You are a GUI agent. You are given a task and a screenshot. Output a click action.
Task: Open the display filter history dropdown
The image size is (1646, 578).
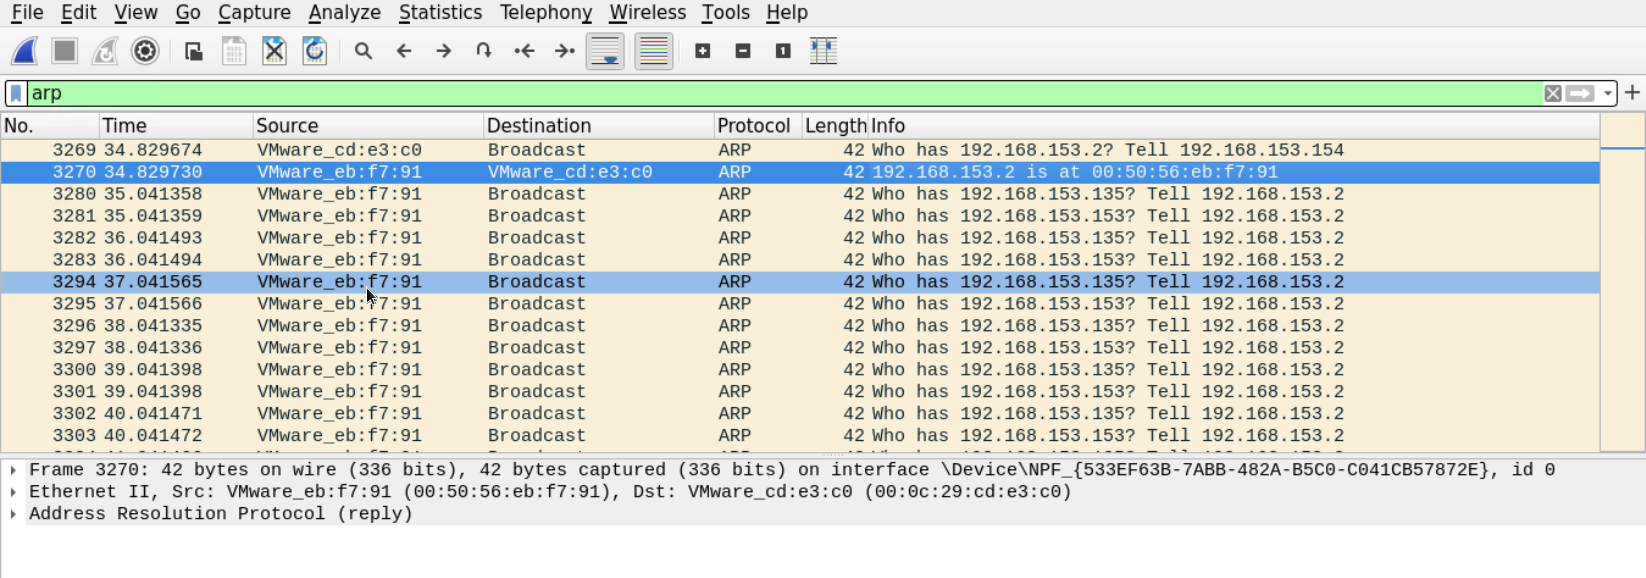pyautogui.click(x=1607, y=93)
